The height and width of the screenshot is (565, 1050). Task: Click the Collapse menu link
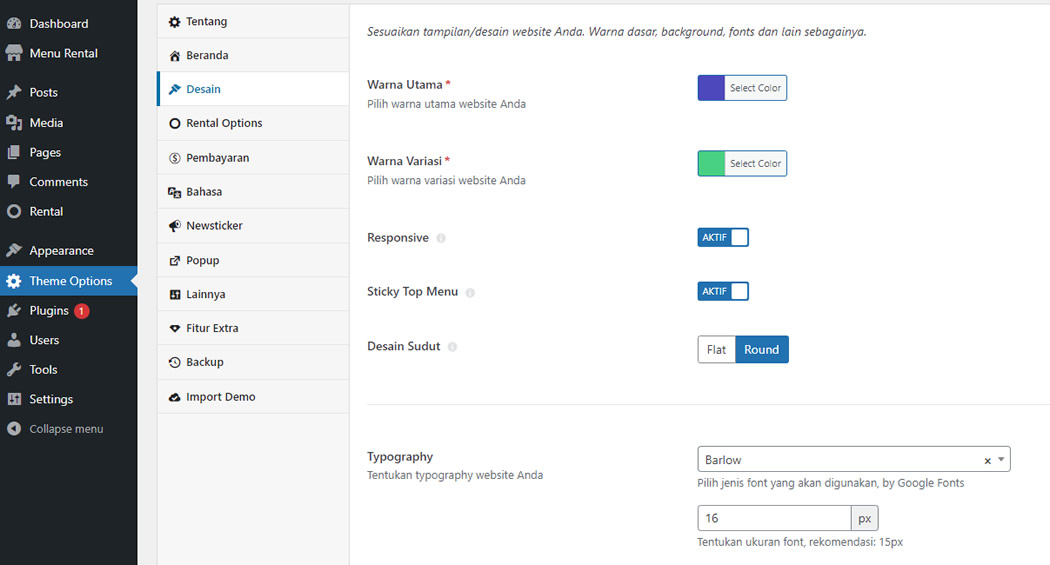pyautogui.click(x=68, y=428)
